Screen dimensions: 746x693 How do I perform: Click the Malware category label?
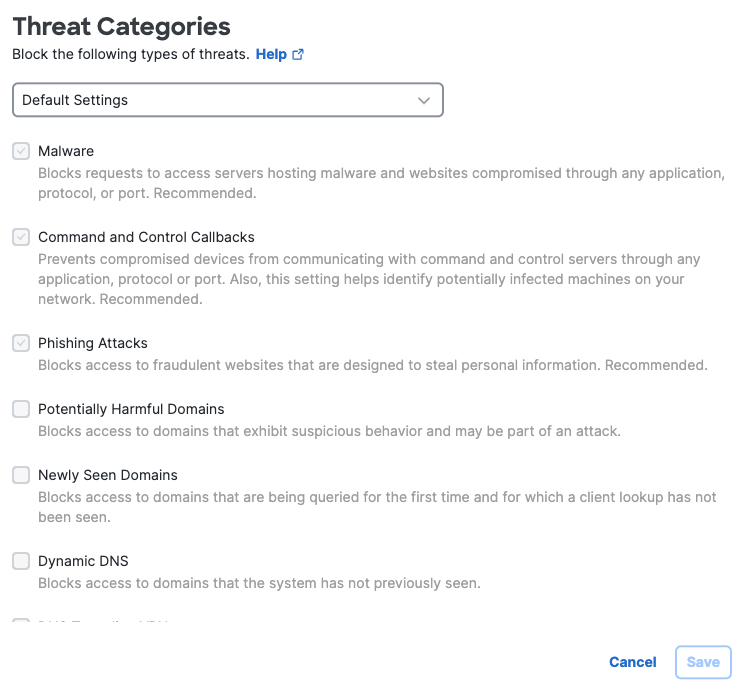66,151
